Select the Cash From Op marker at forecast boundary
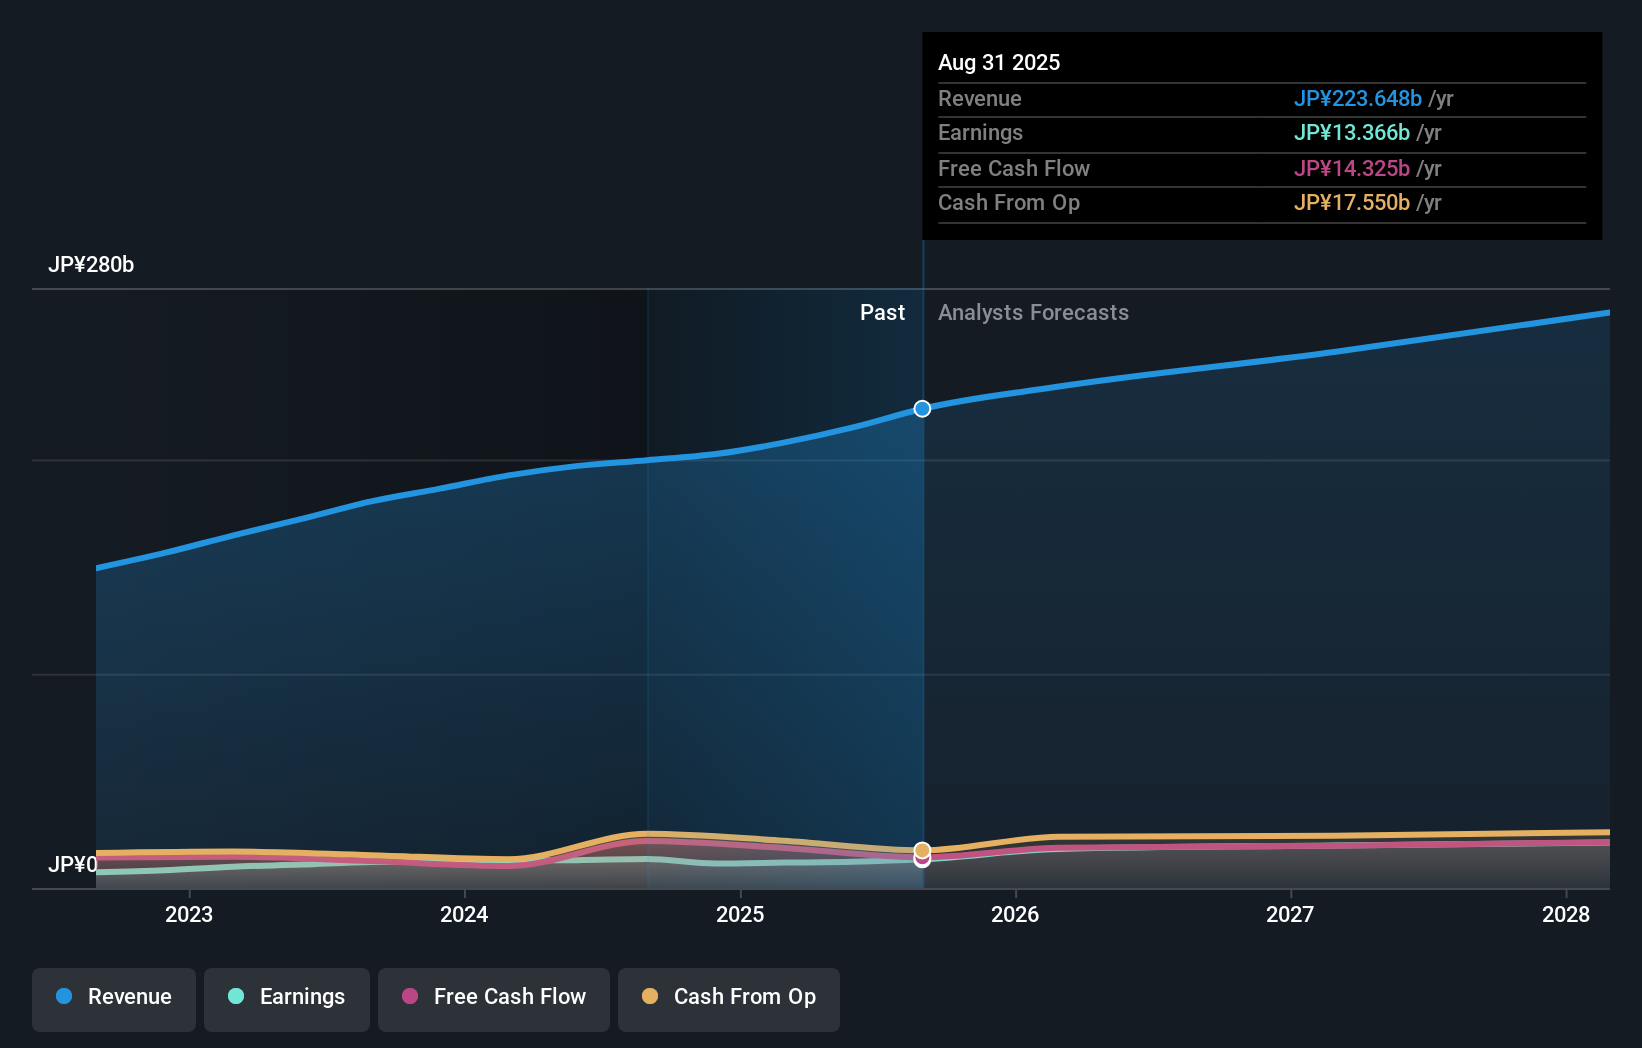1642x1048 pixels. coord(921,850)
